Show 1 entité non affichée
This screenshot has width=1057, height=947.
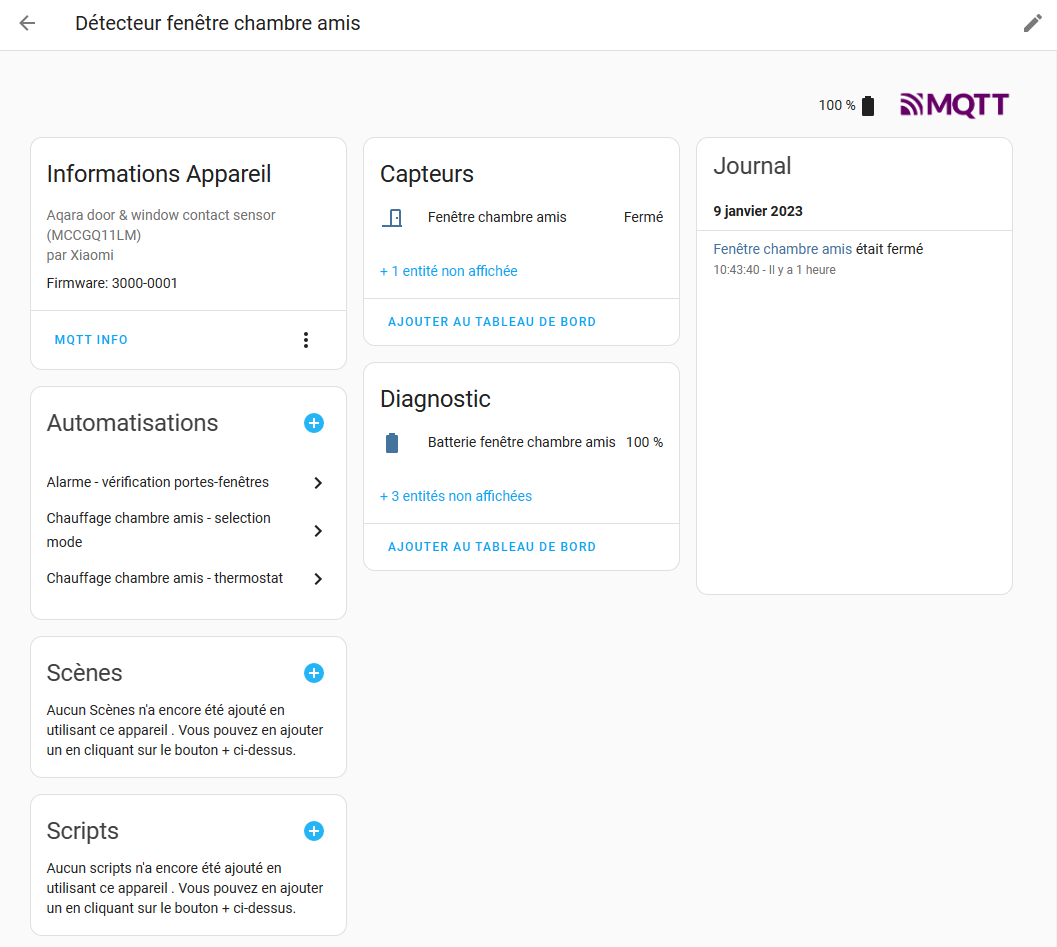pos(449,271)
